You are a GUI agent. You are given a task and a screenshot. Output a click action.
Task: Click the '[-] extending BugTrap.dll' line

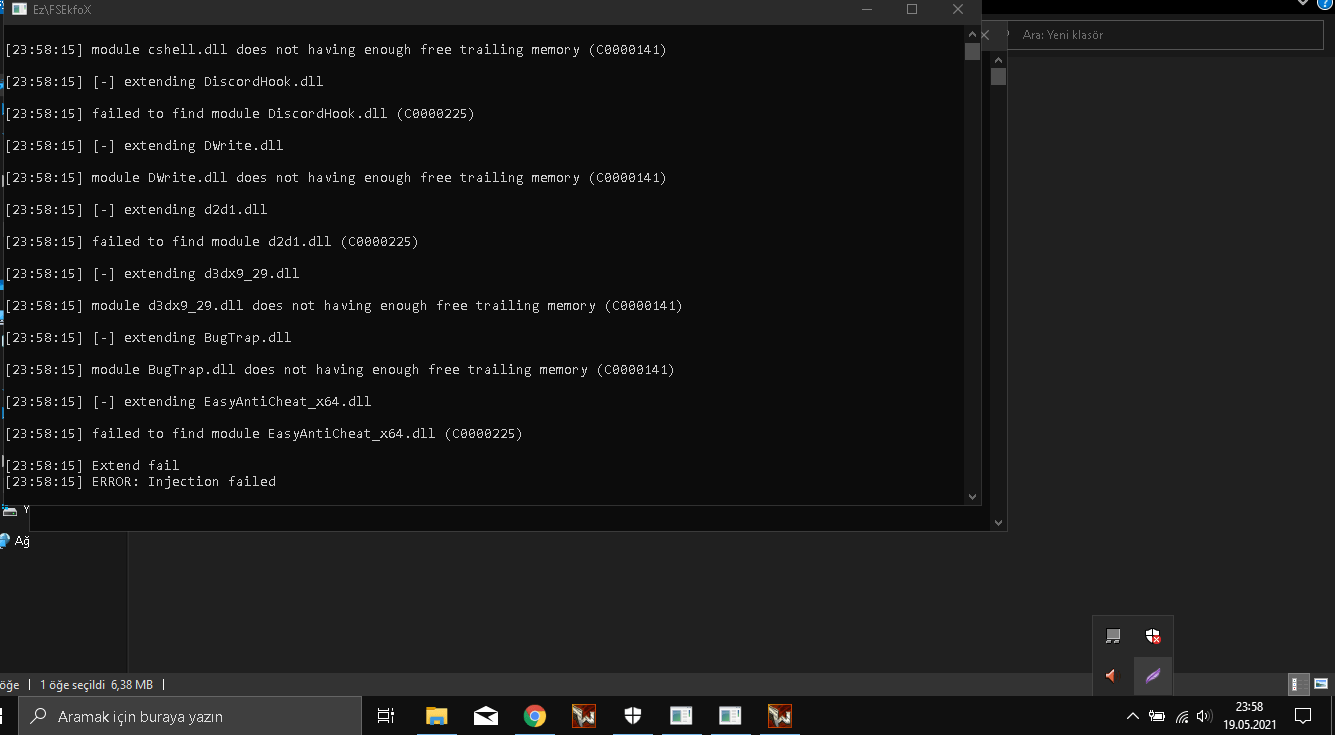point(148,338)
